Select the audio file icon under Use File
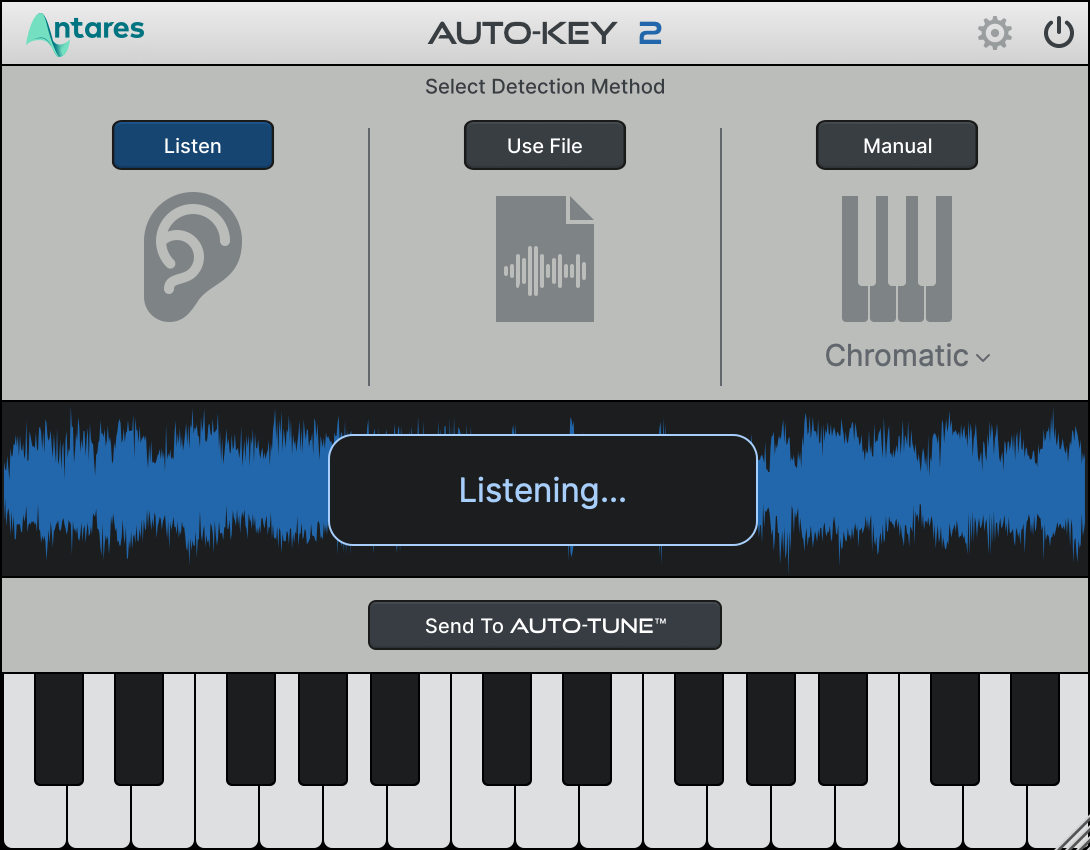This screenshot has width=1090, height=850. point(545,257)
